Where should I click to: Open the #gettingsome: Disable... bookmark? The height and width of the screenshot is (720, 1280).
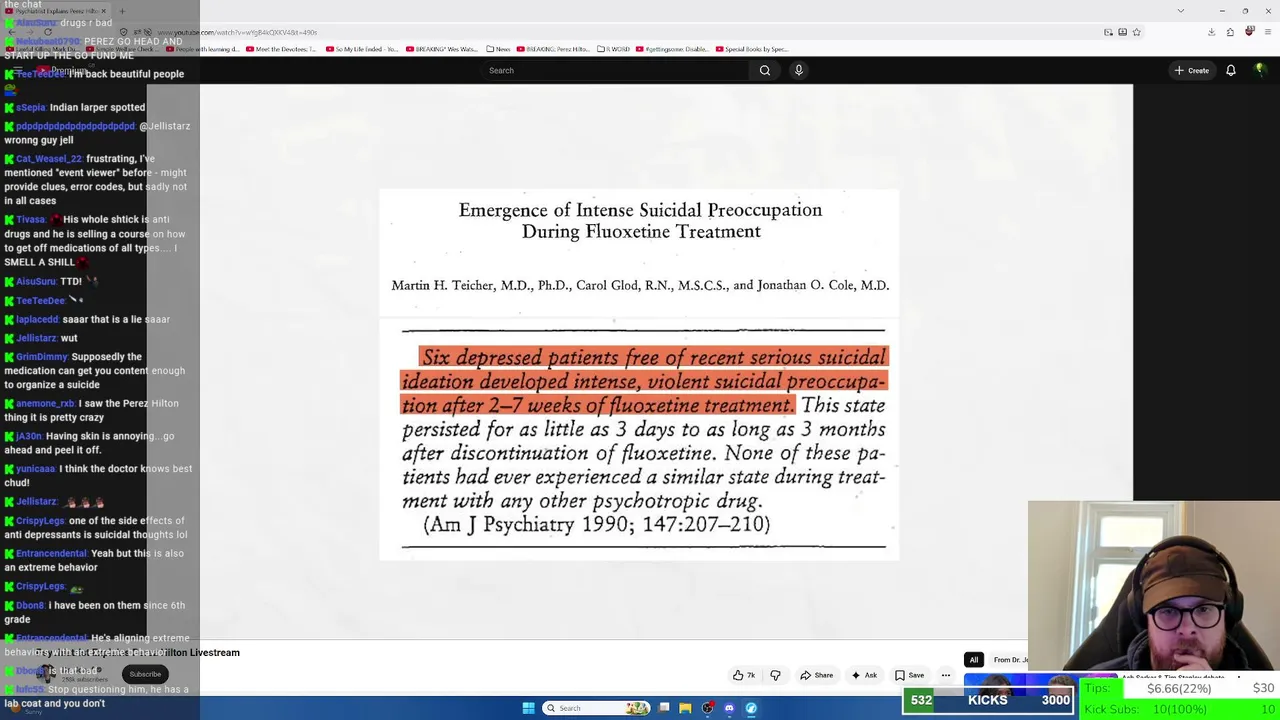[x=671, y=49]
